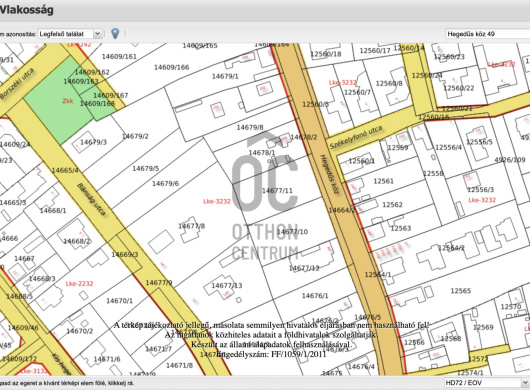Screen dimensions: 530x390
Task: Click the Borszéki utca street label
Action: pos(17,83)
